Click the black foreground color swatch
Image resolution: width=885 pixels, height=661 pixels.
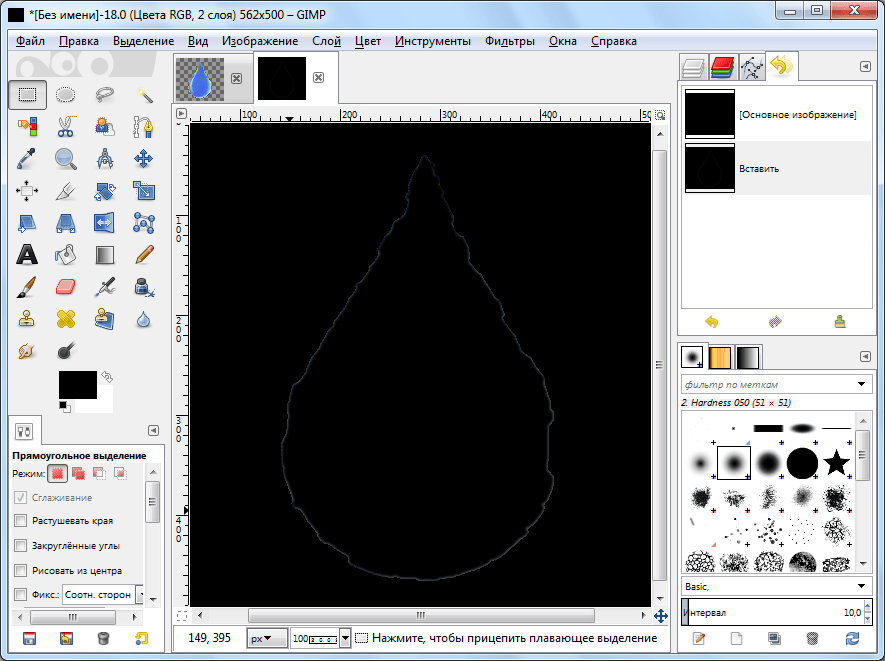coord(76,383)
